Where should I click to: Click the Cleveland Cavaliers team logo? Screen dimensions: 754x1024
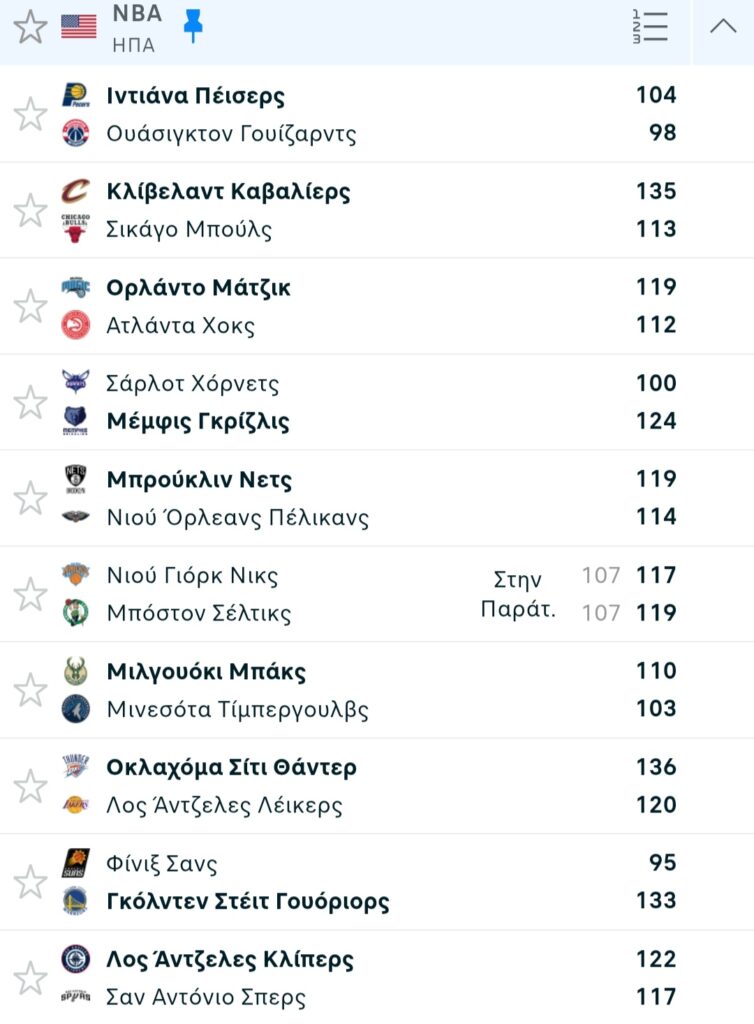(75, 191)
